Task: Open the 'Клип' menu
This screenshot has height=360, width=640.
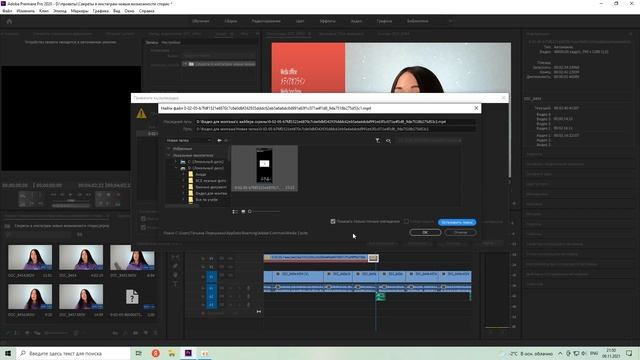Action: pos(44,11)
